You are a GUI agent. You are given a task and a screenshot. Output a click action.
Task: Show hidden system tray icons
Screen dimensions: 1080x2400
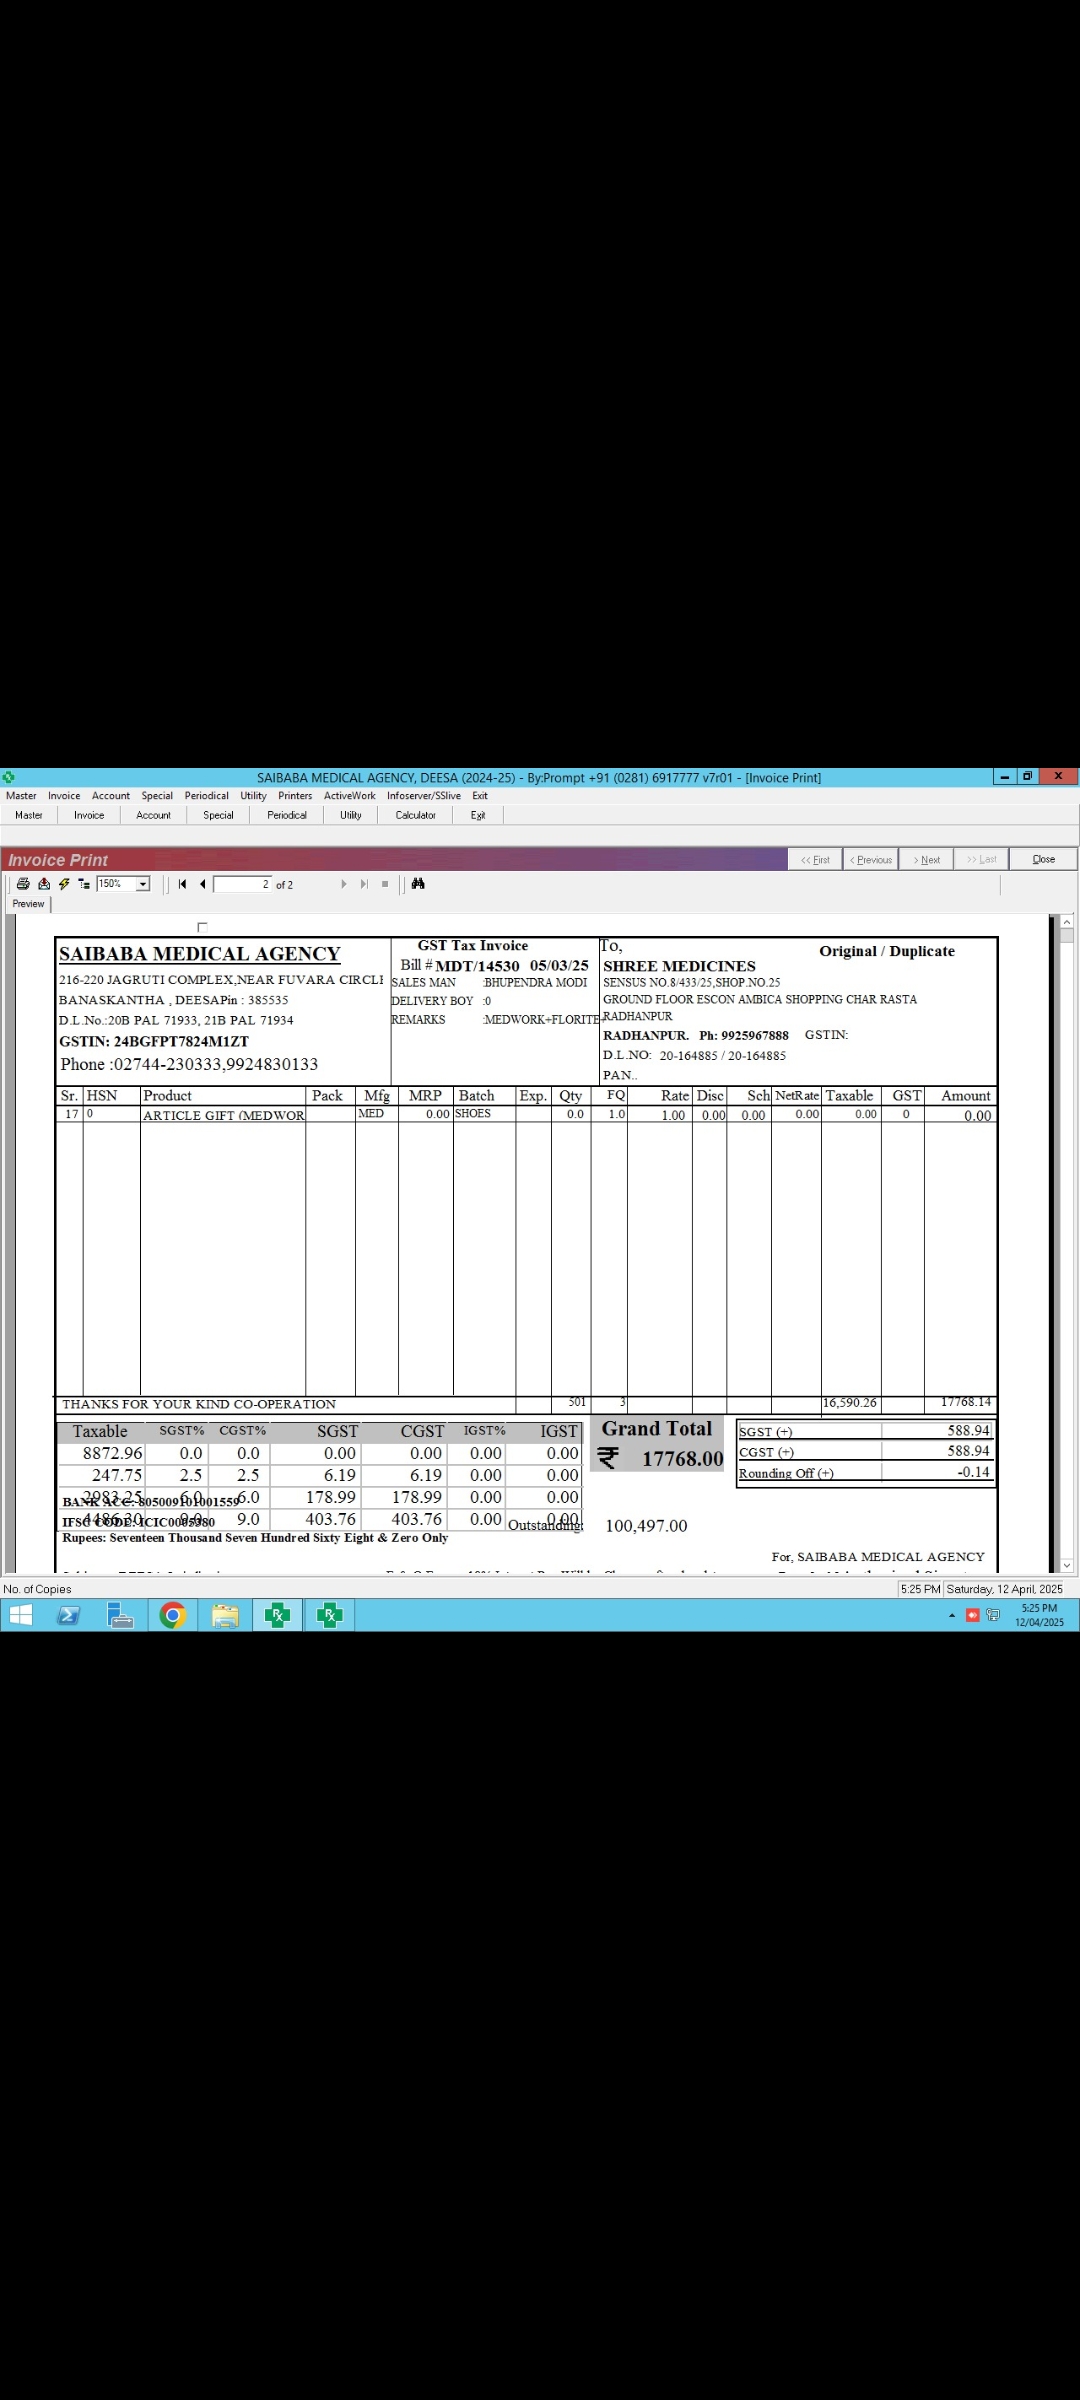coord(951,1615)
